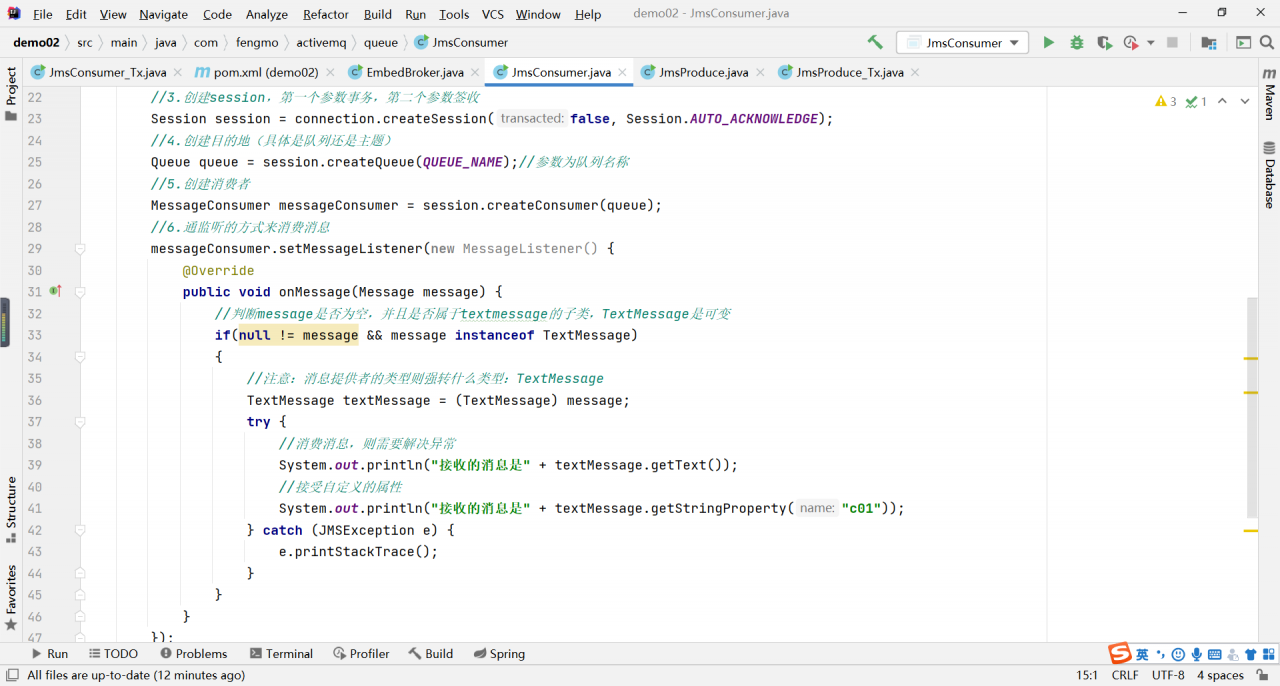Open the Navigate menu

point(163,14)
